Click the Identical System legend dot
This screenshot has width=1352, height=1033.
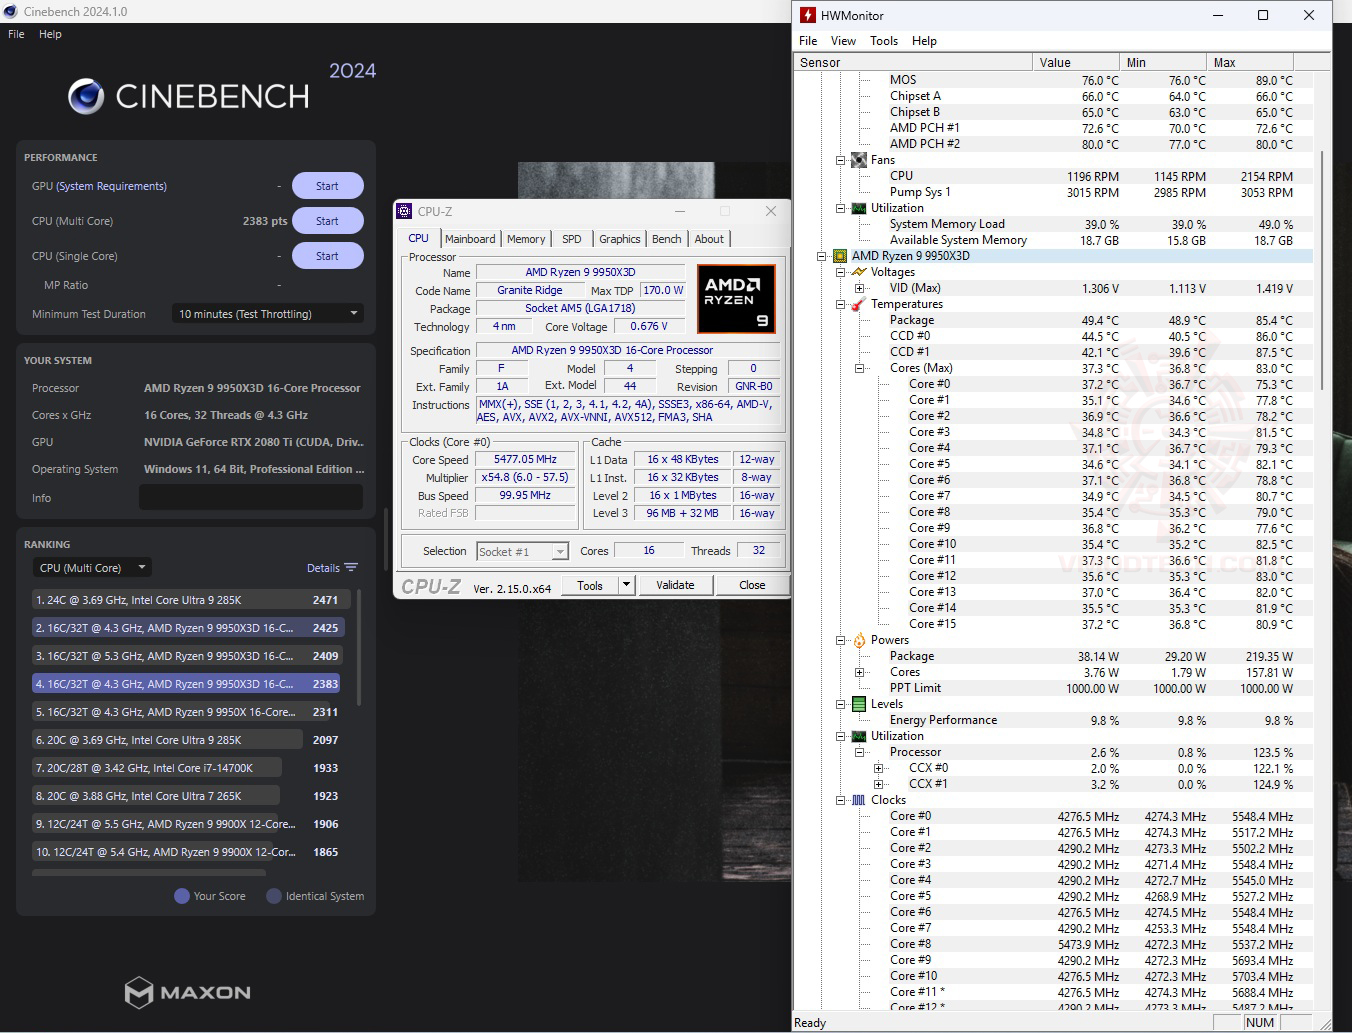(x=273, y=896)
